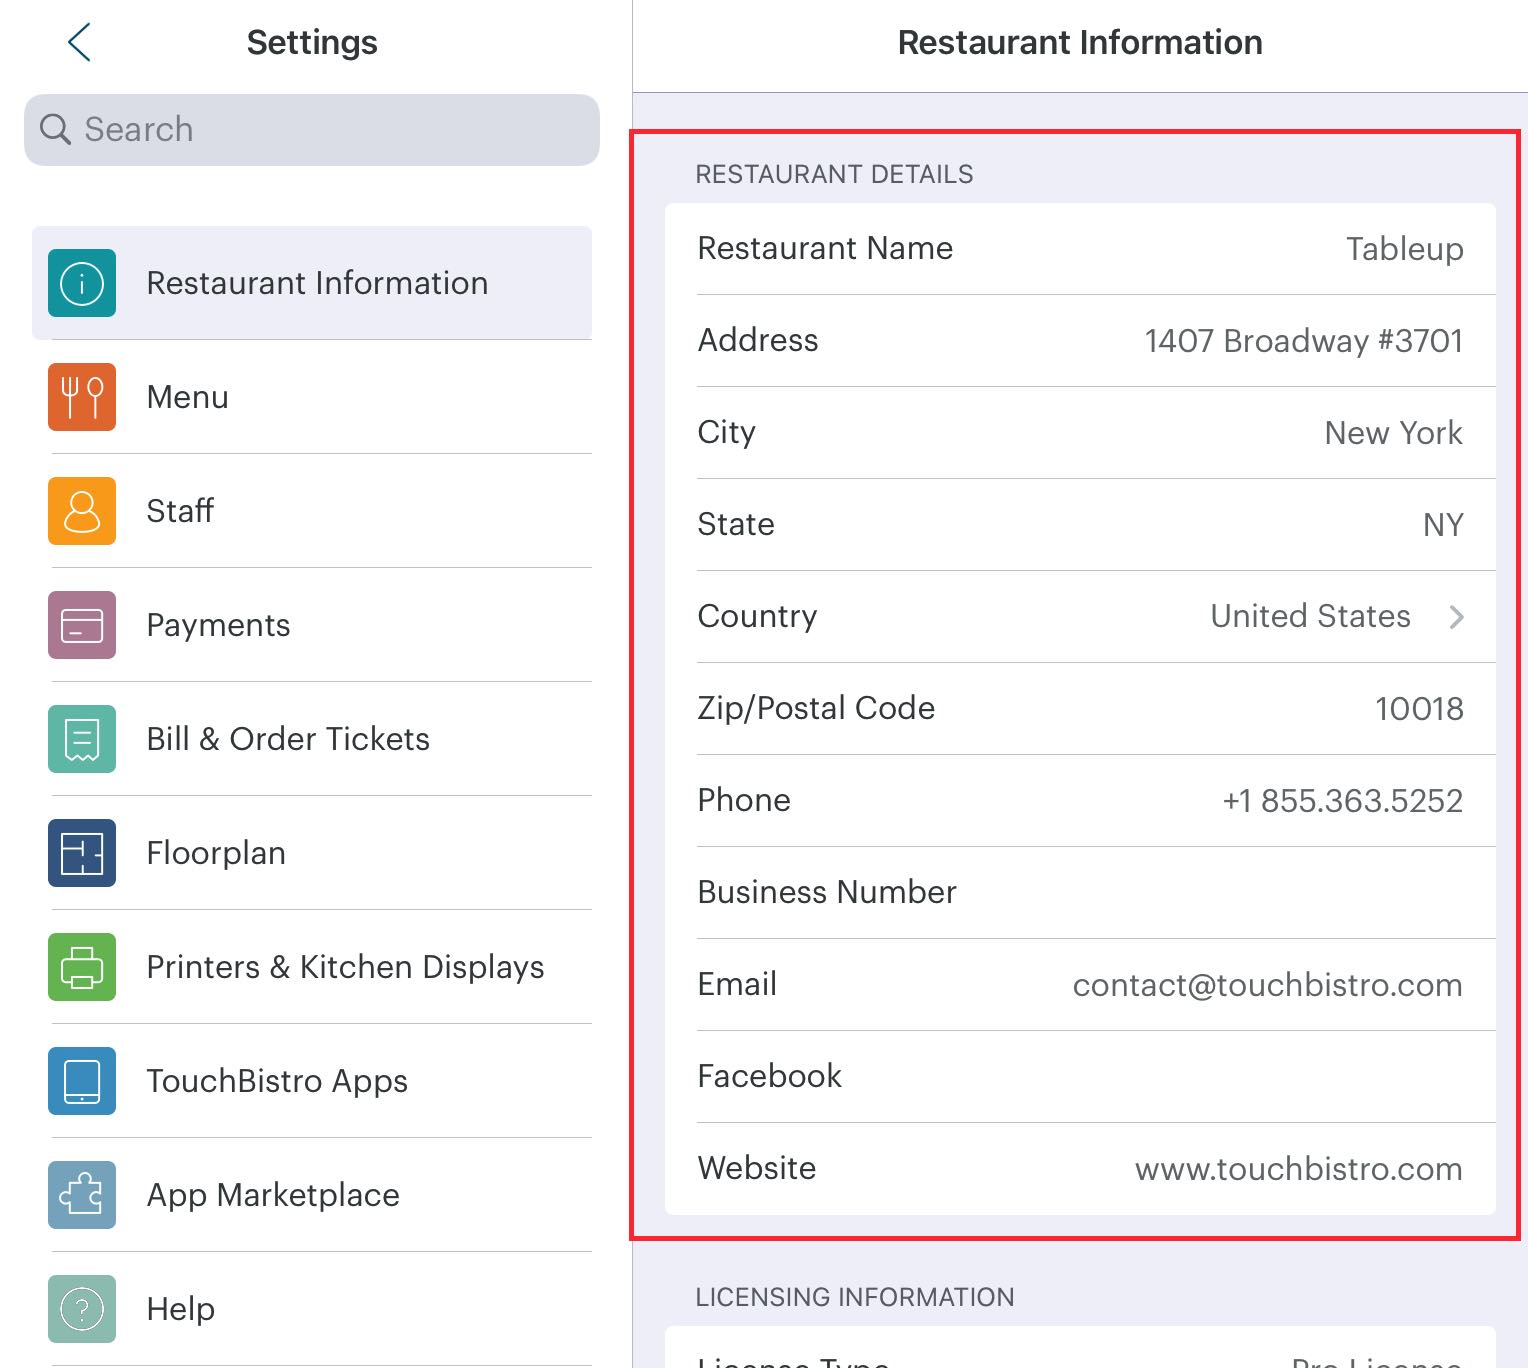Open the Help section
The image size is (1528, 1368).
coord(312,1309)
